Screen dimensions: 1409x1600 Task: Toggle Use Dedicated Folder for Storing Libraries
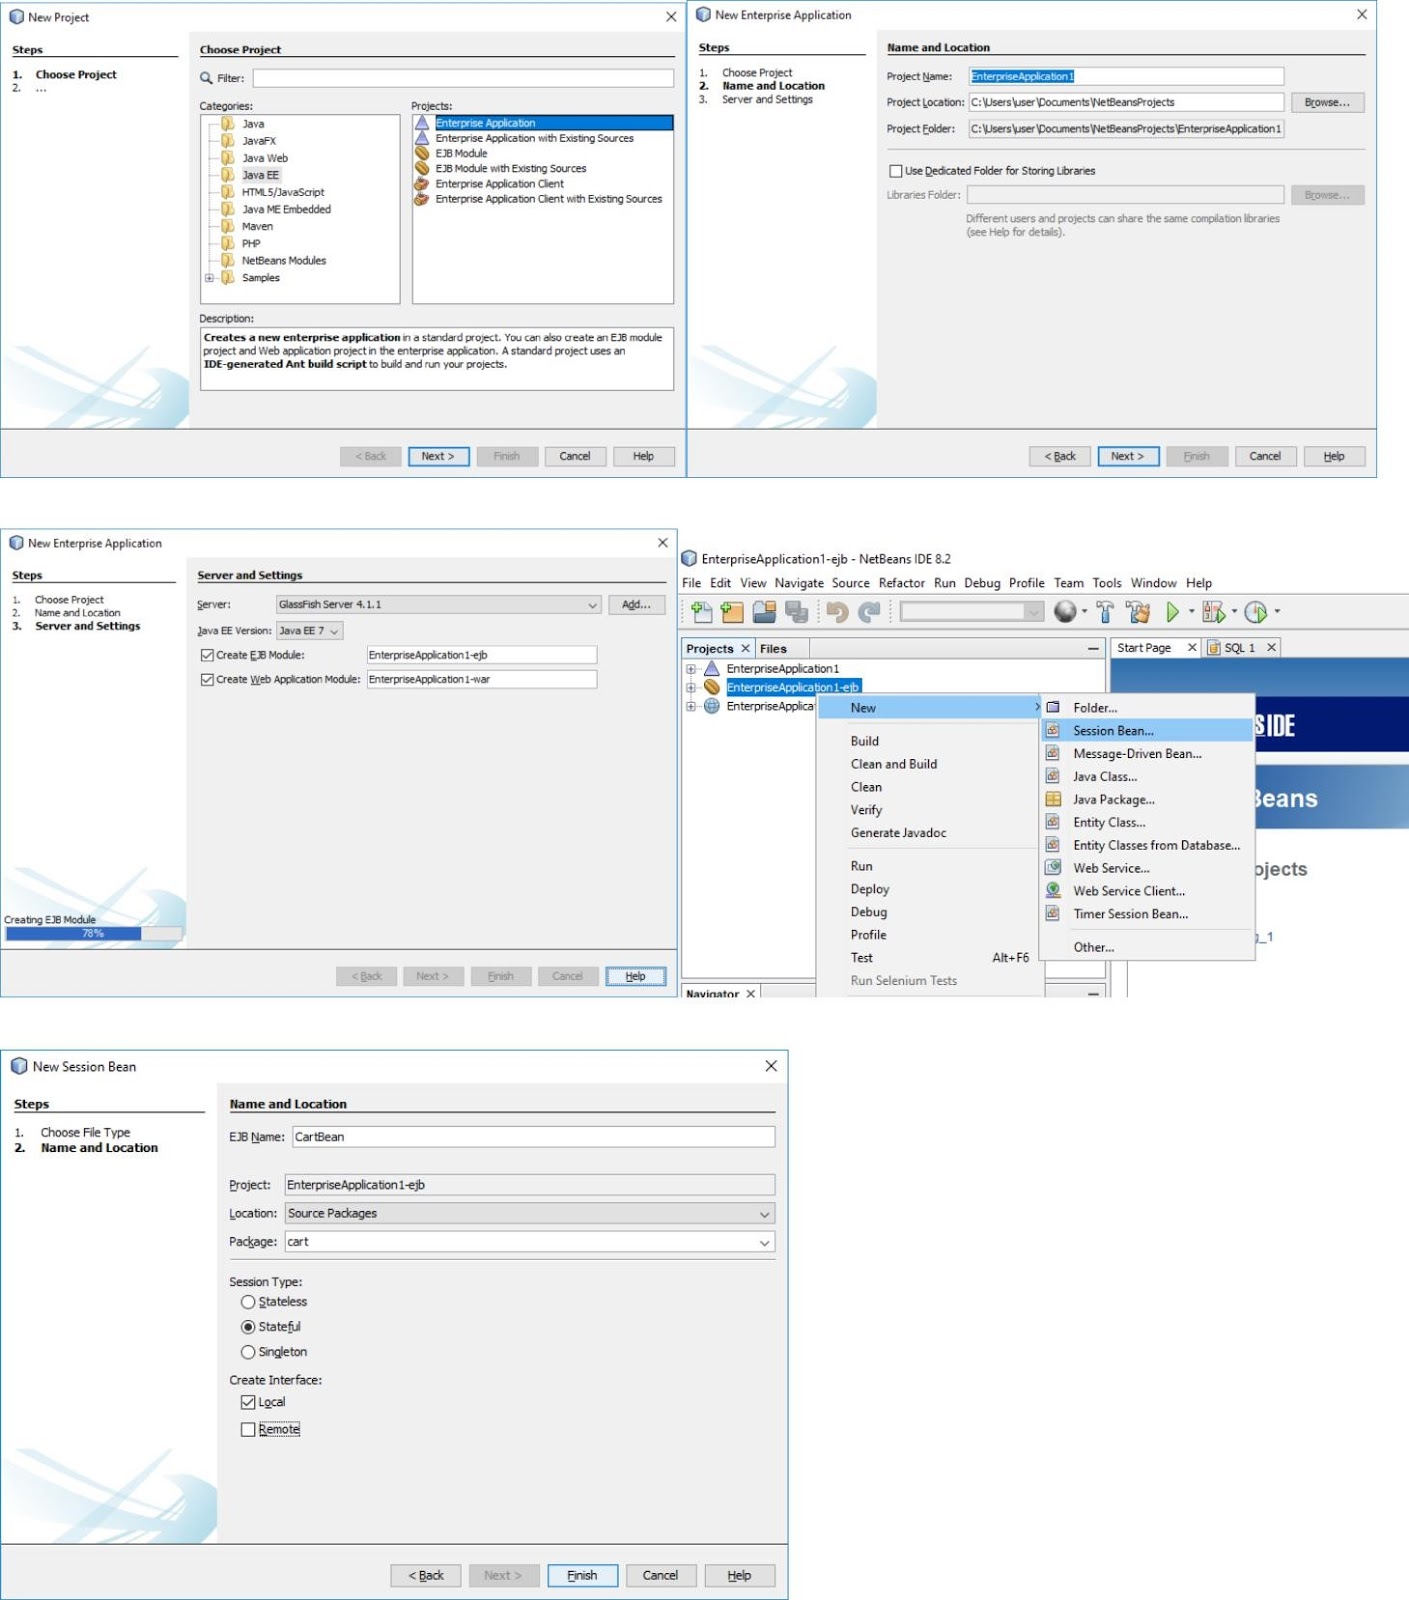[896, 171]
